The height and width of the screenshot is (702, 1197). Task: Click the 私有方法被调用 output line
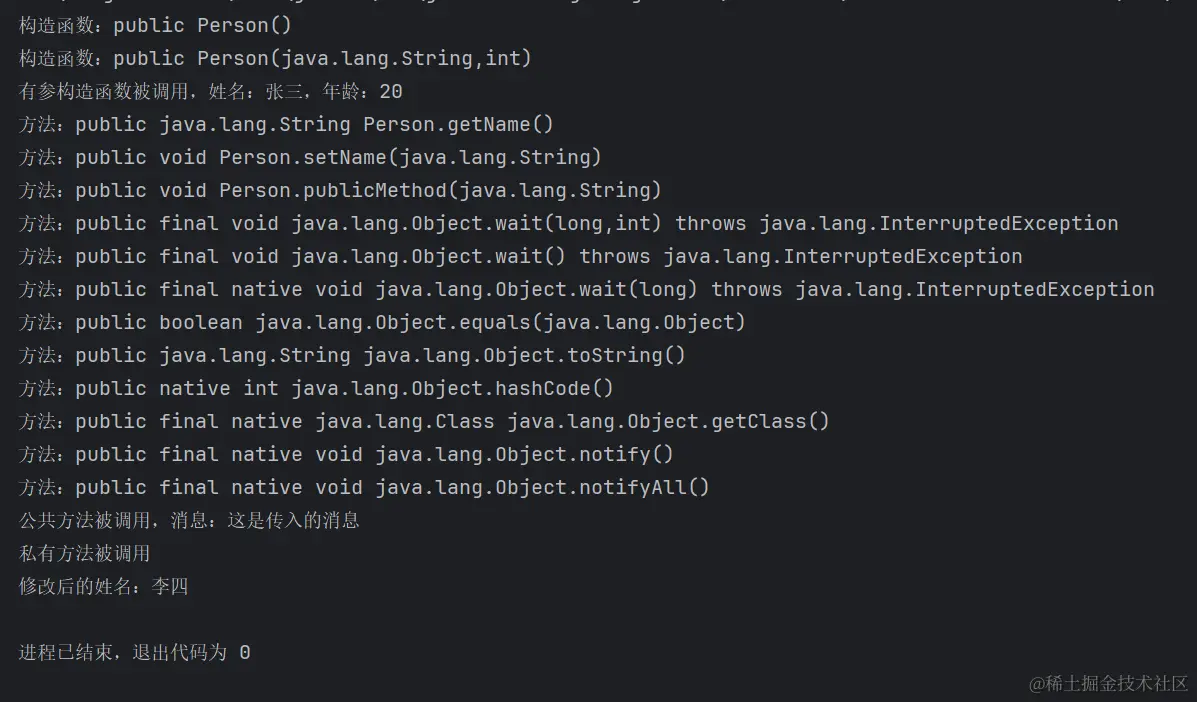pyautogui.click(x=85, y=554)
